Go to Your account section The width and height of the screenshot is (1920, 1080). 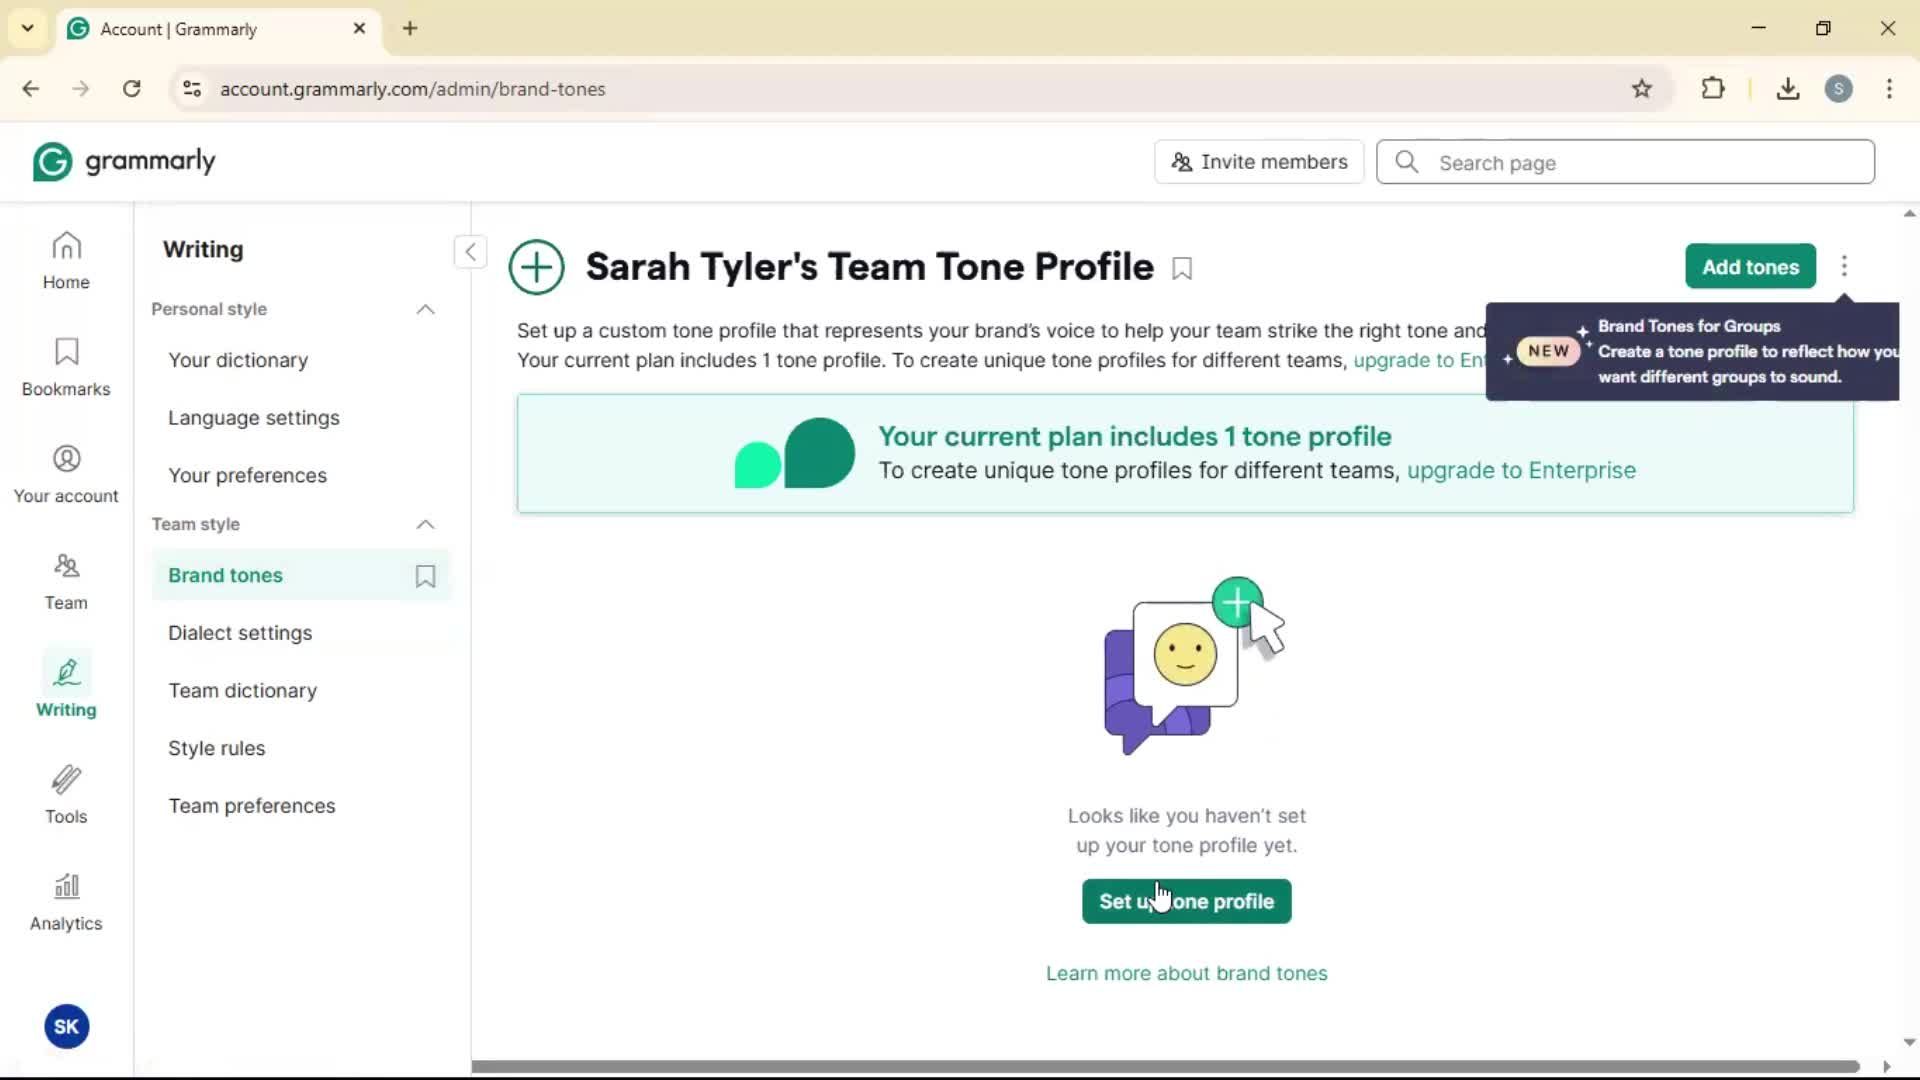pos(66,474)
